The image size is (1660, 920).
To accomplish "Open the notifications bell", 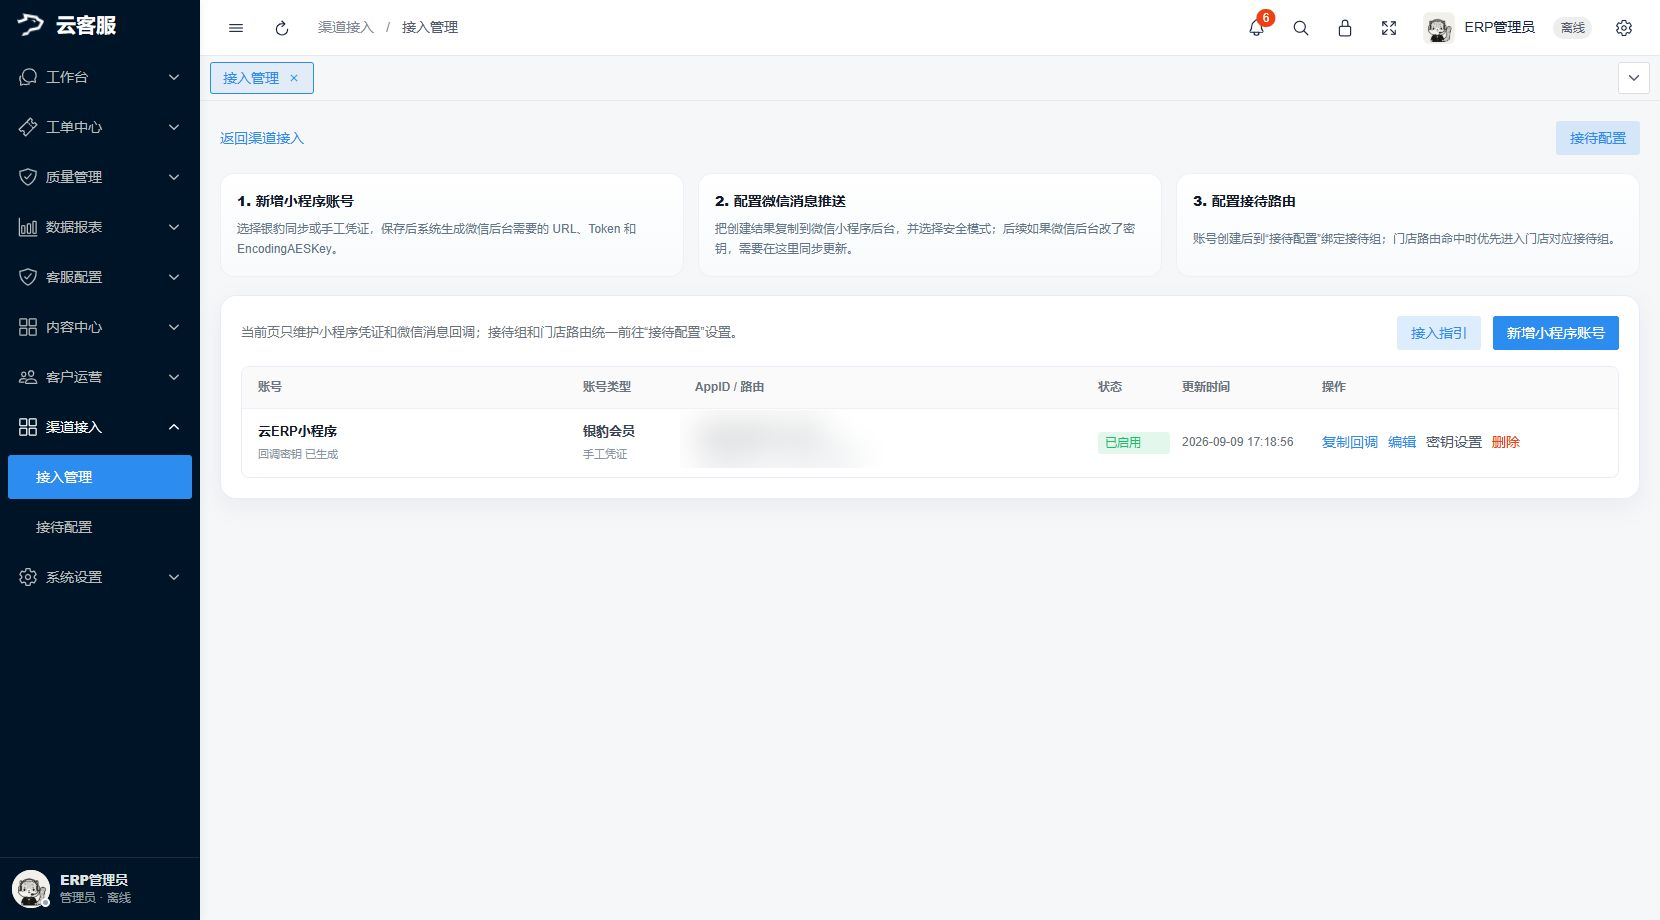I will click(x=1257, y=28).
